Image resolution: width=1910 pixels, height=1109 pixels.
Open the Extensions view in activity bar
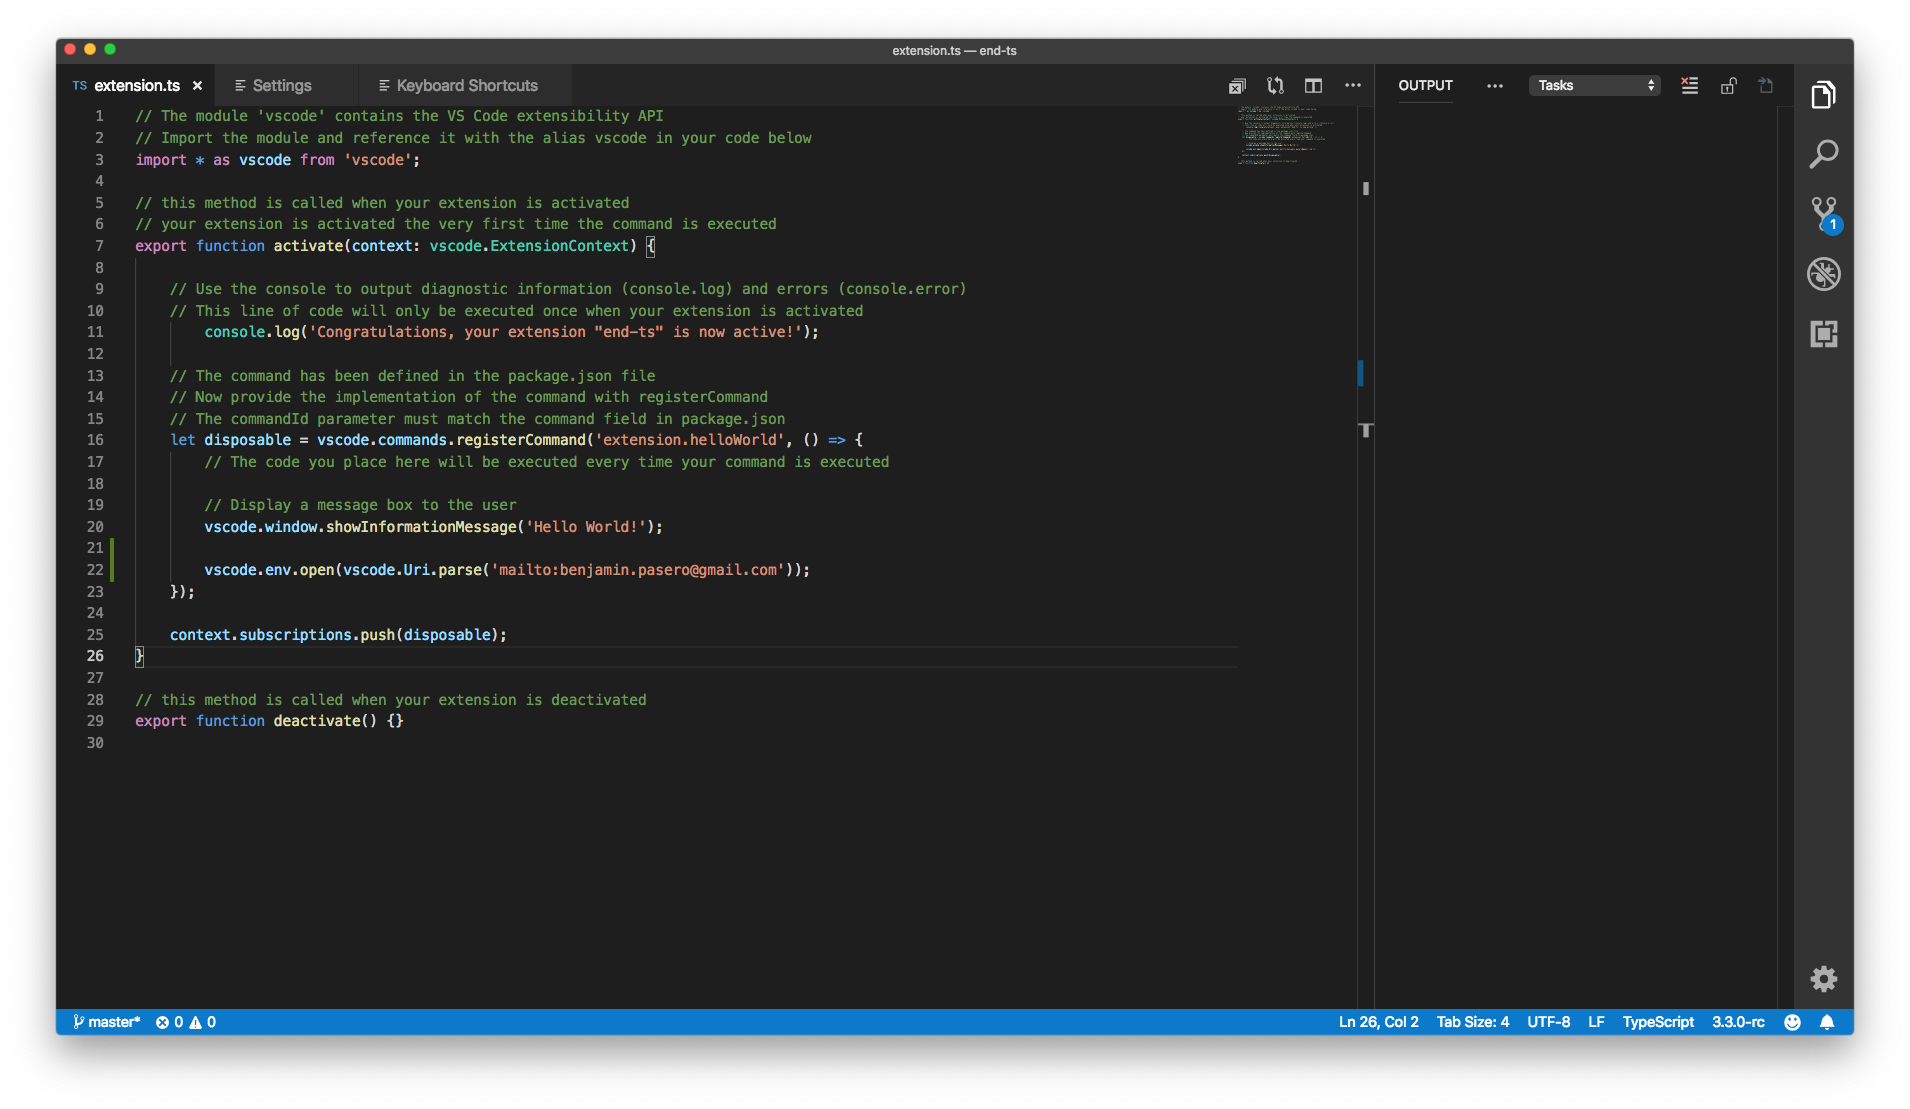1823,334
